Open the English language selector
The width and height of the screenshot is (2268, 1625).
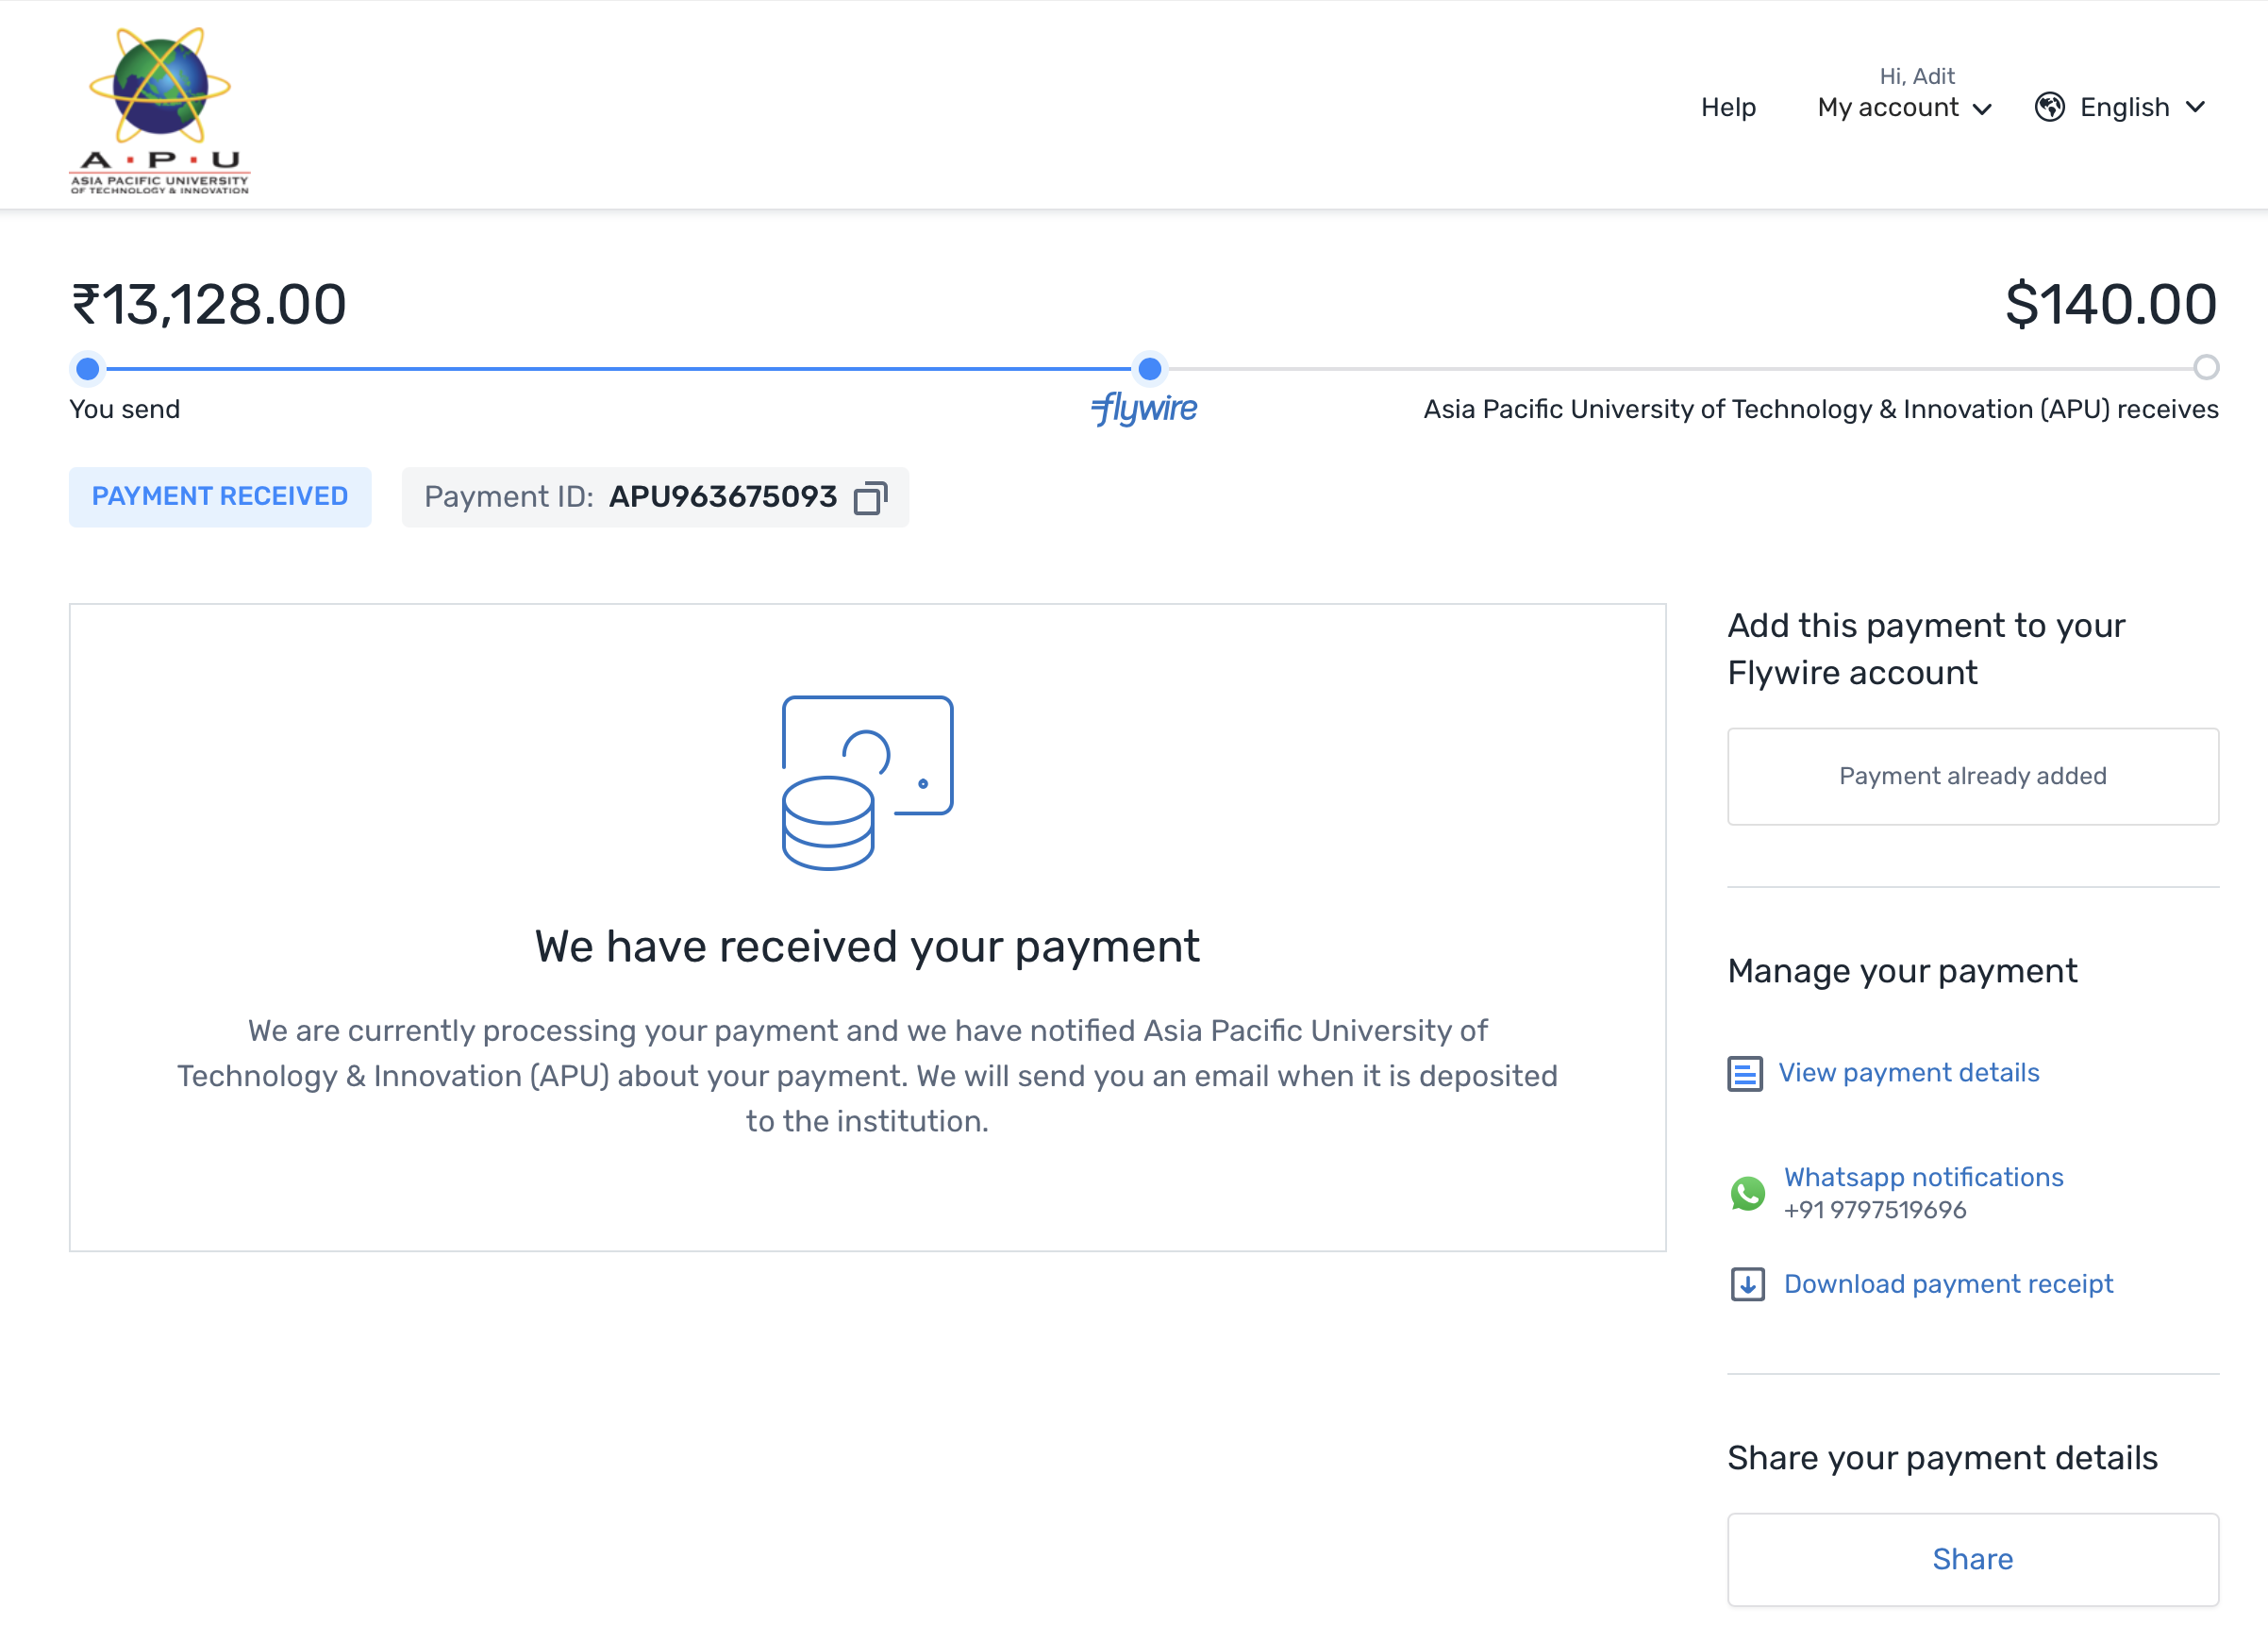2121,107
